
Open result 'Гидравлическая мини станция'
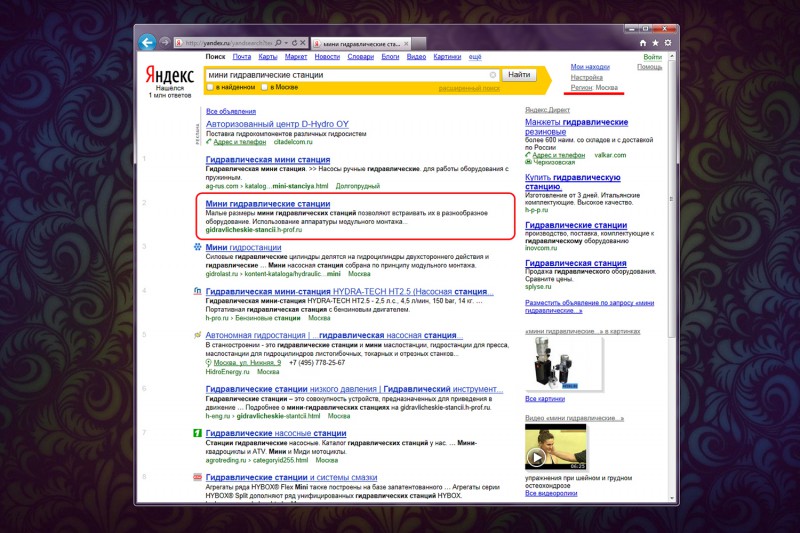(268, 160)
